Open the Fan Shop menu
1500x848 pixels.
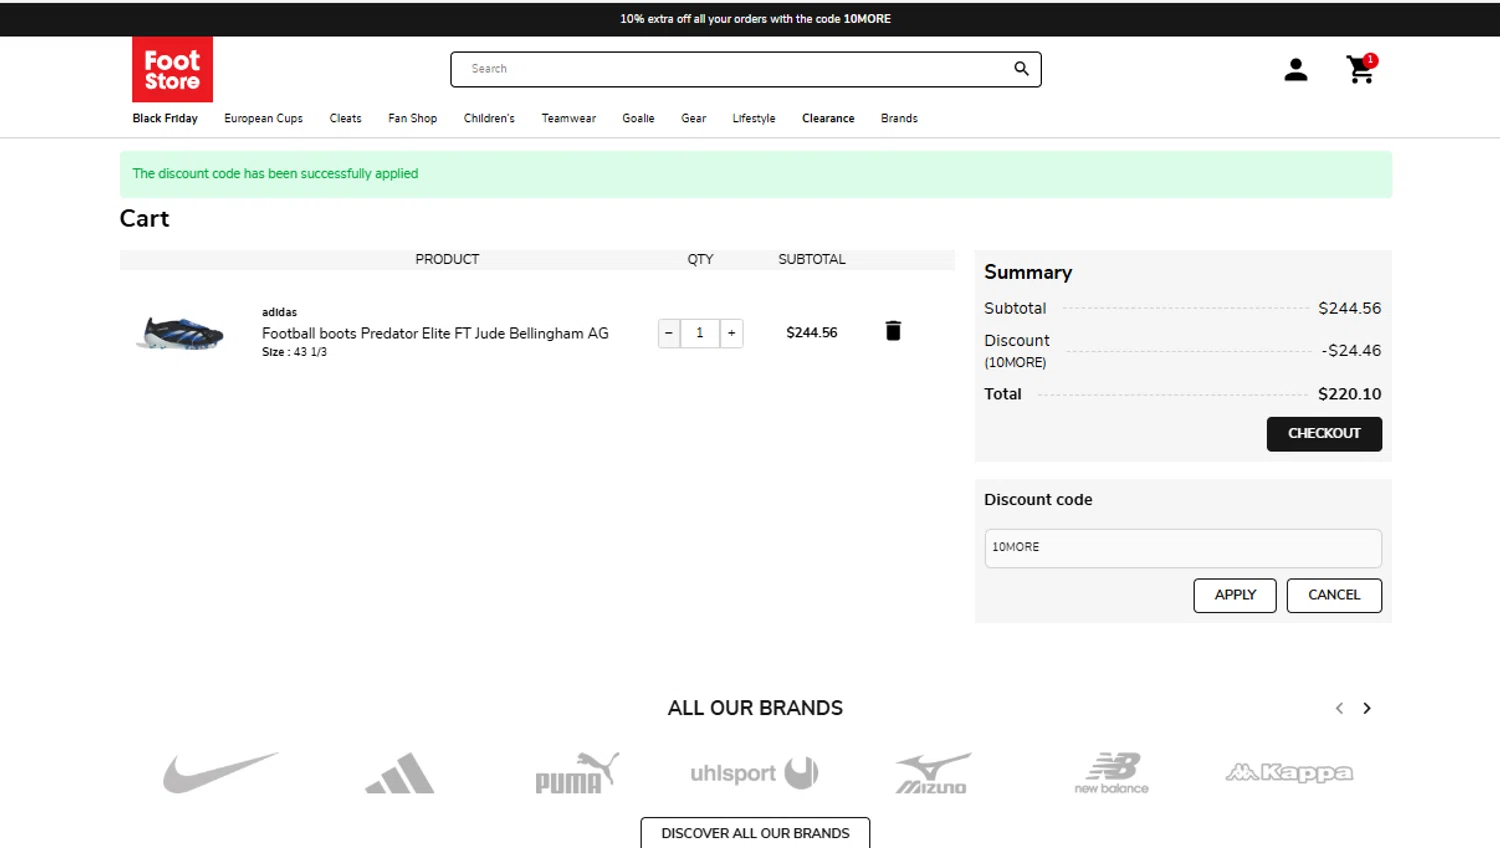click(x=413, y=118)
